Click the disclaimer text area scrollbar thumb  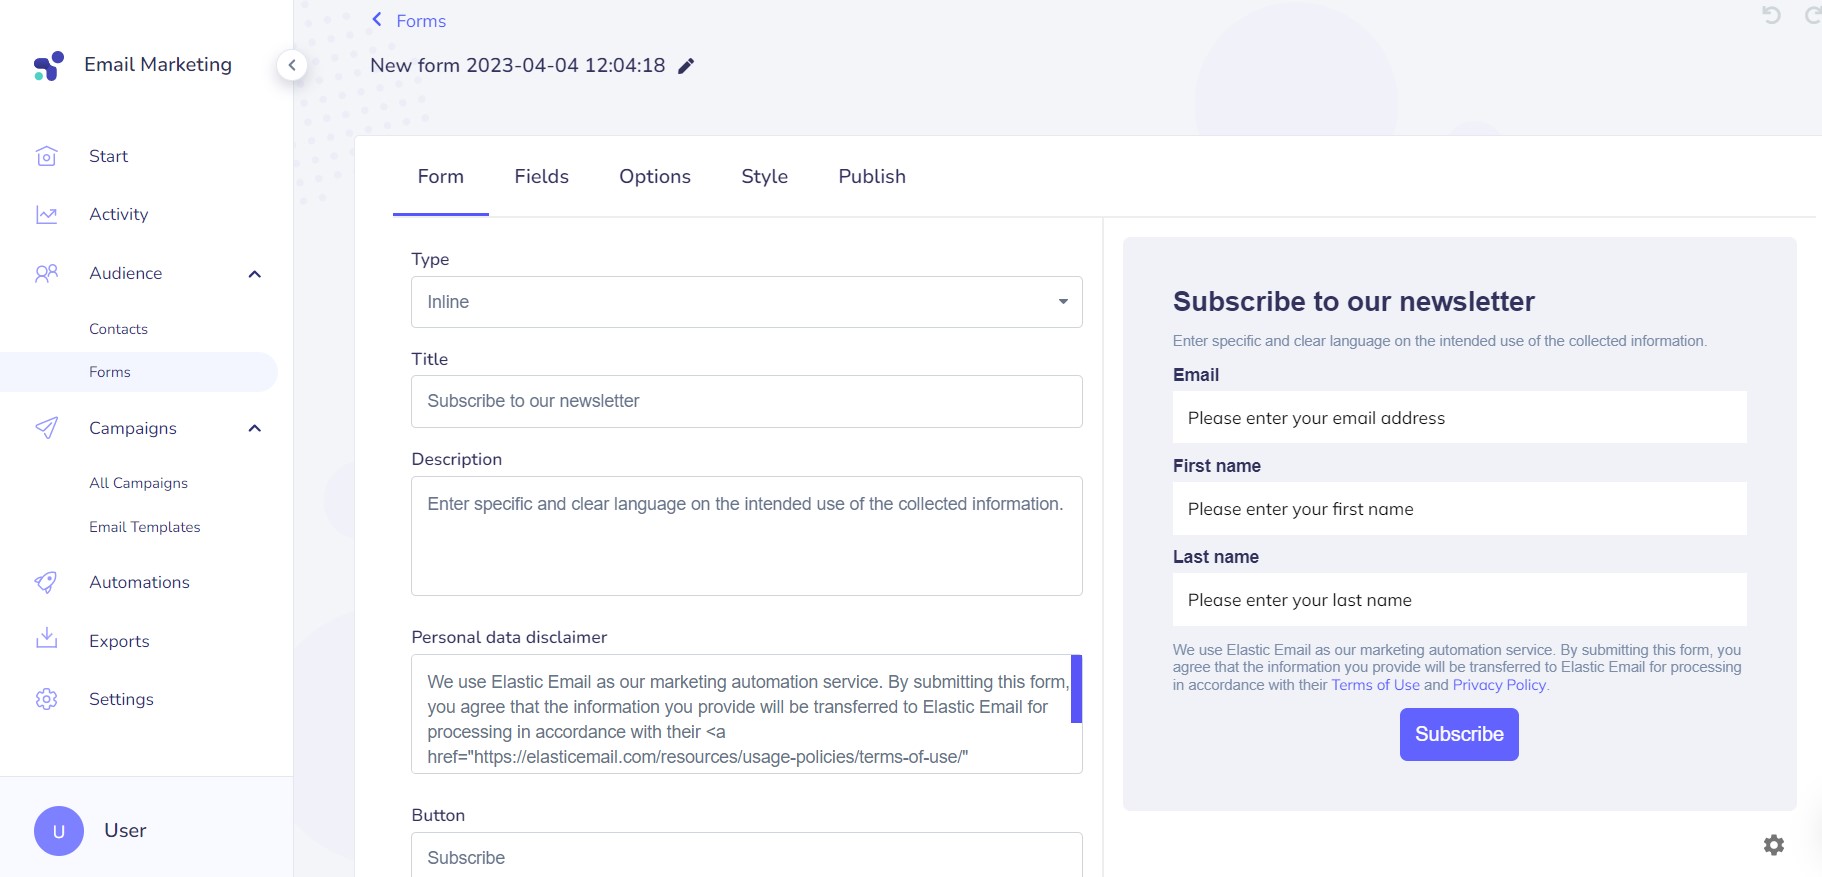tap(1077, 689)
